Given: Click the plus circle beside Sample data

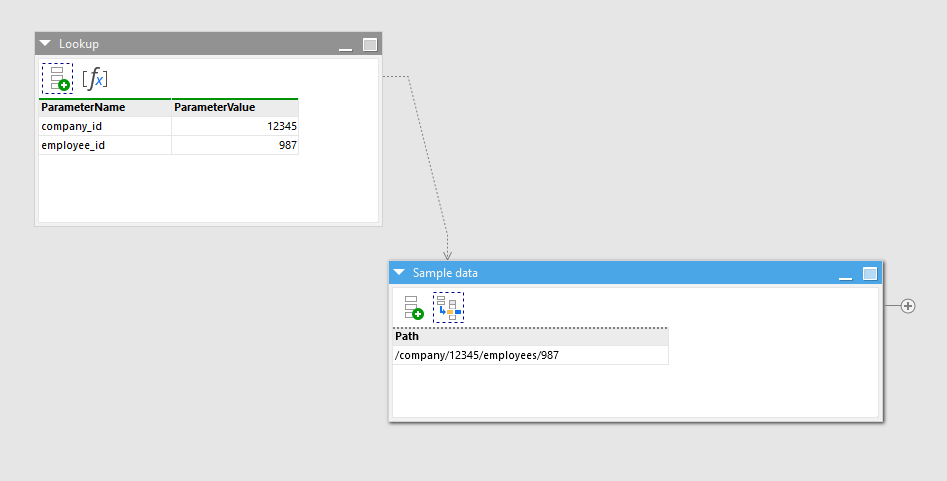Looking at the screenshot, I should [x=908, y=306].
